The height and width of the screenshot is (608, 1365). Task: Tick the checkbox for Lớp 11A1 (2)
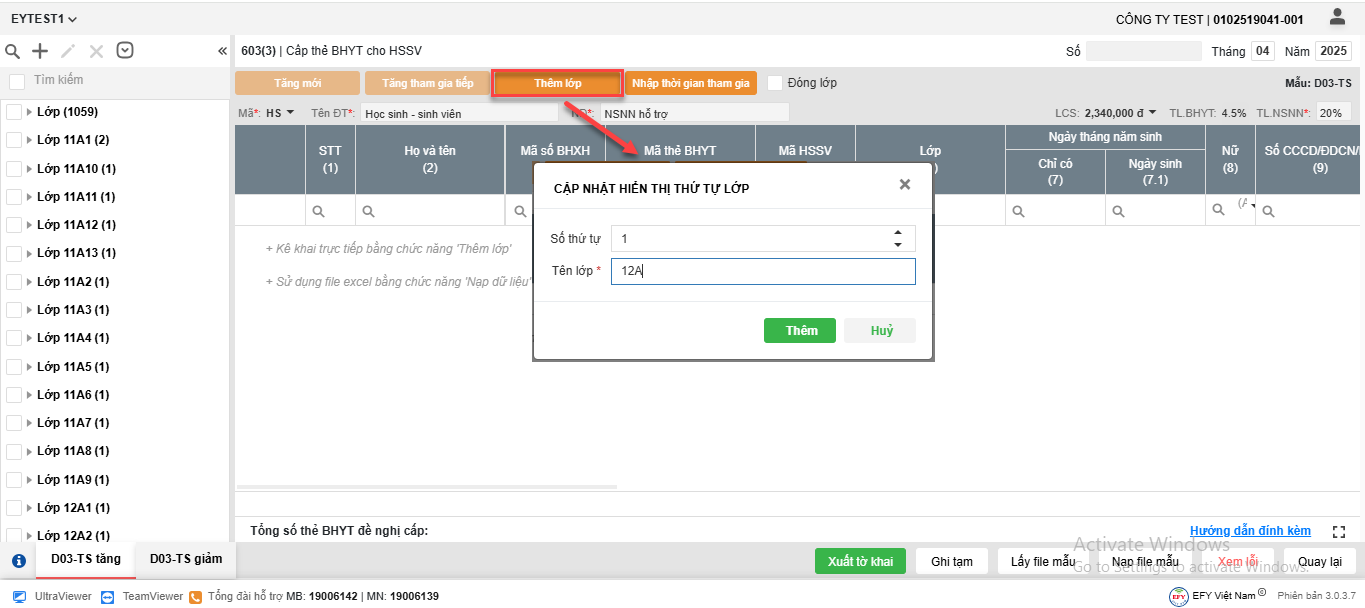[14, 141]
